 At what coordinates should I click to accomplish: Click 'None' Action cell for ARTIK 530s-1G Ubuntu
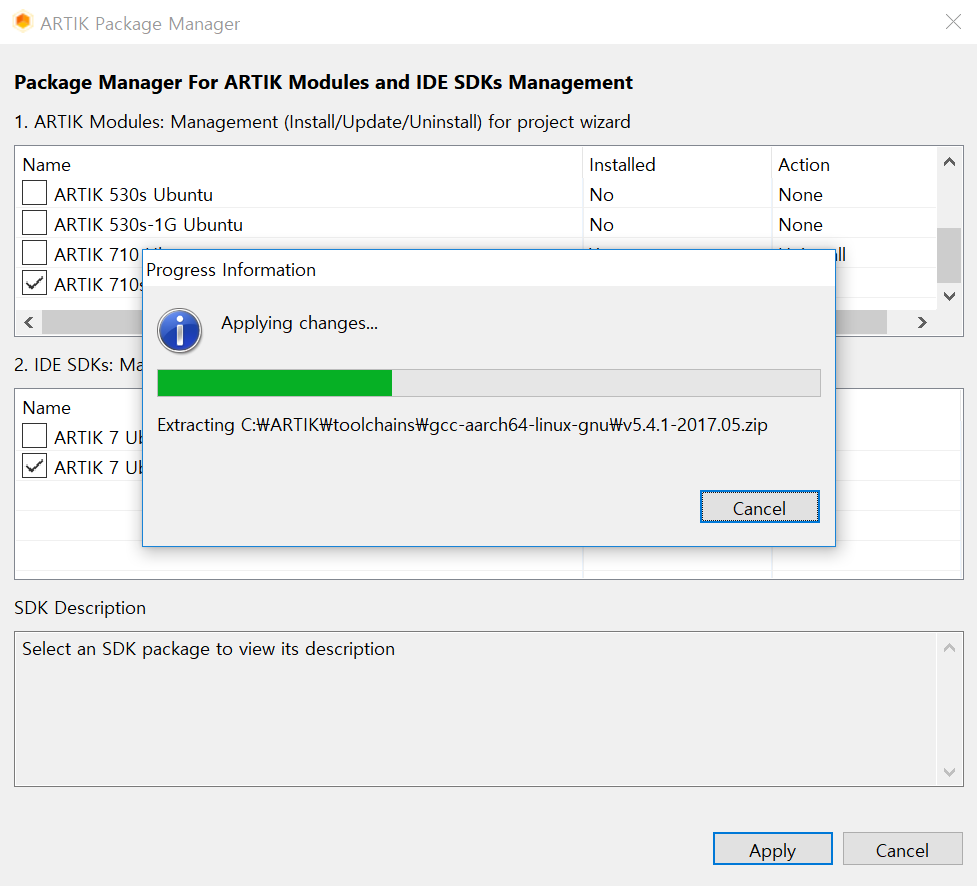801,224
